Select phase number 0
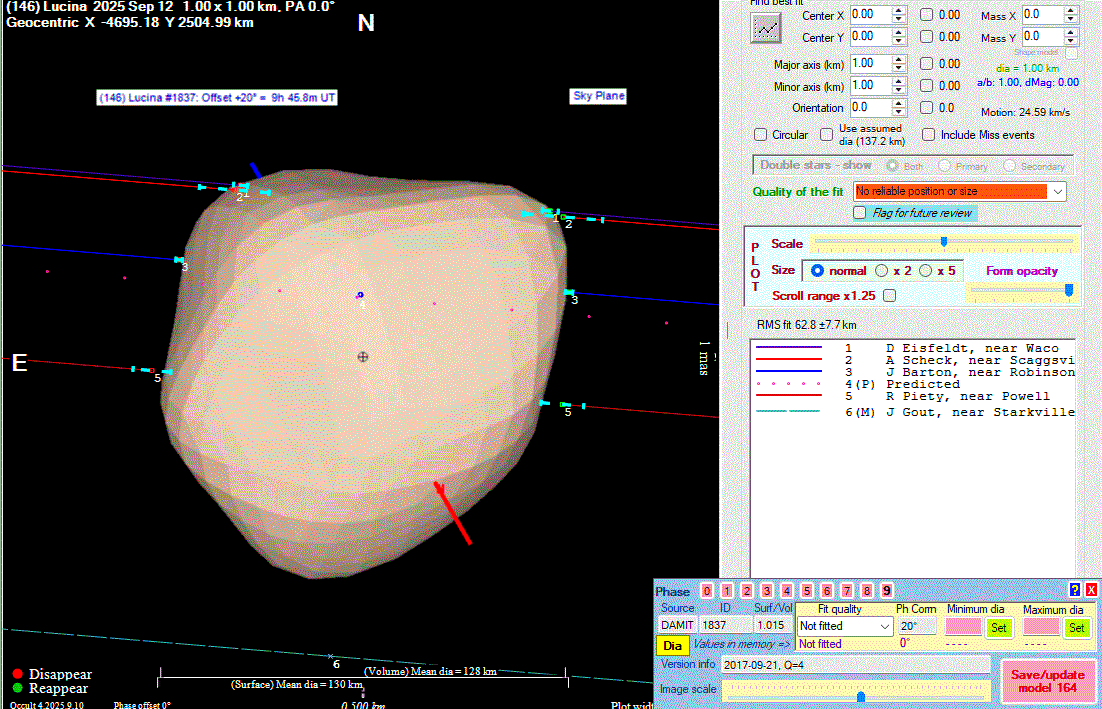This screenshot has height=709, width=1102. pos(707,591)
